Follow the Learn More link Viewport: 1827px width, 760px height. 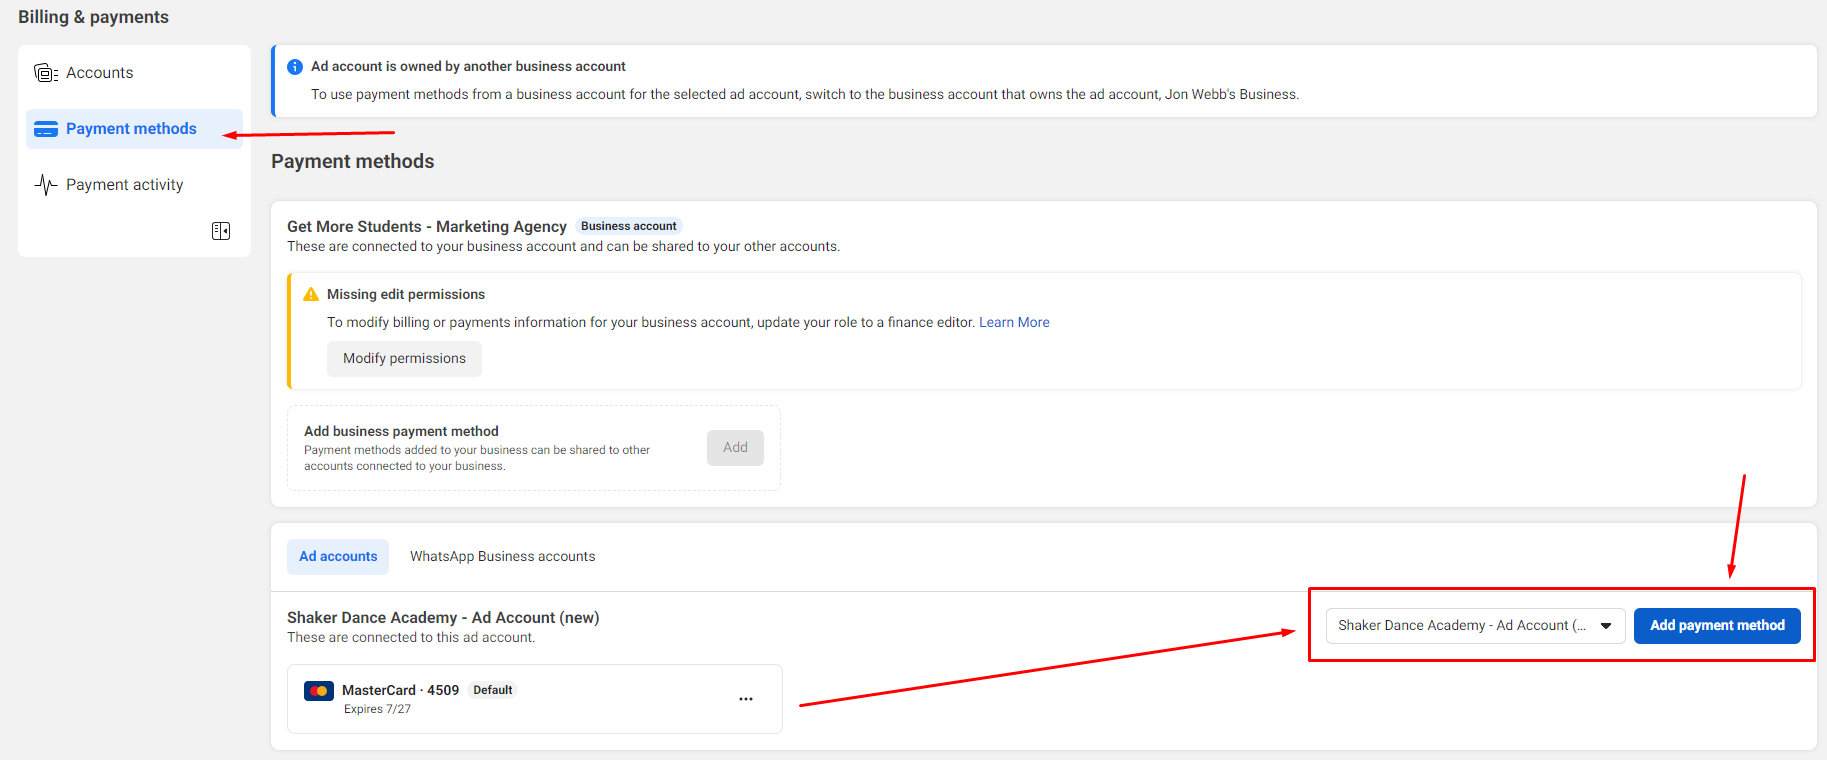(1014, 322)
